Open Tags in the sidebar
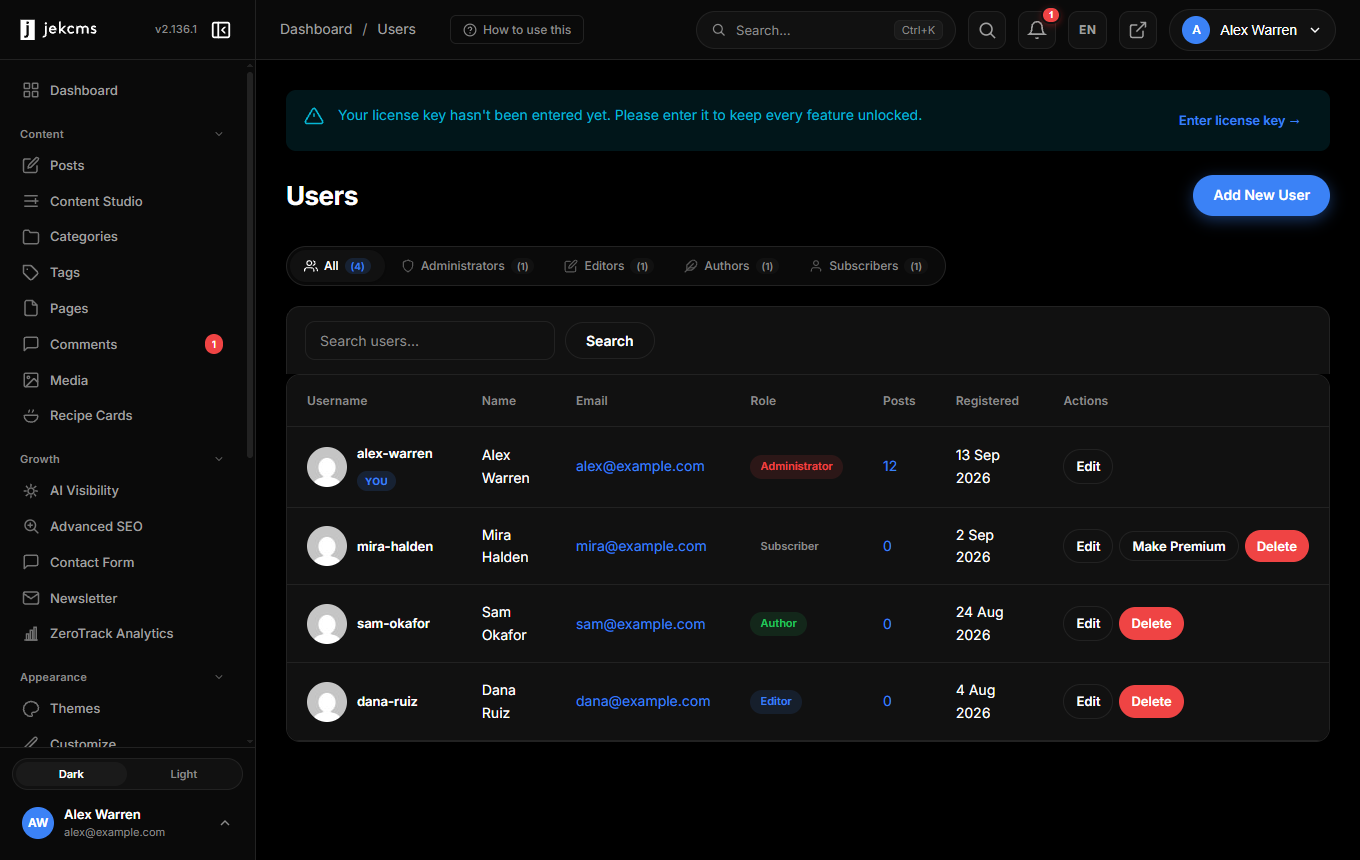The height and width of the screenshot is (860, 1360). (127, 272)
